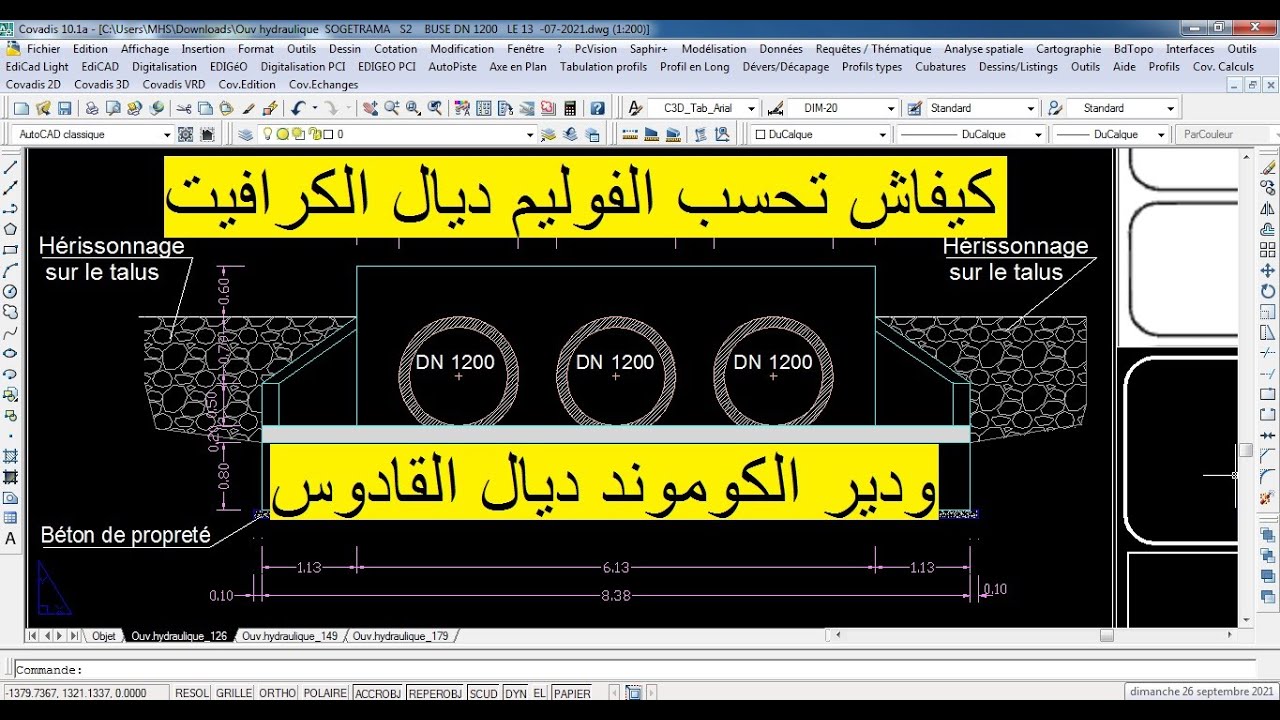Click the Rotate tool in right toolbar
This screenshot has height=720, width=1280.
click(1268, 291)
